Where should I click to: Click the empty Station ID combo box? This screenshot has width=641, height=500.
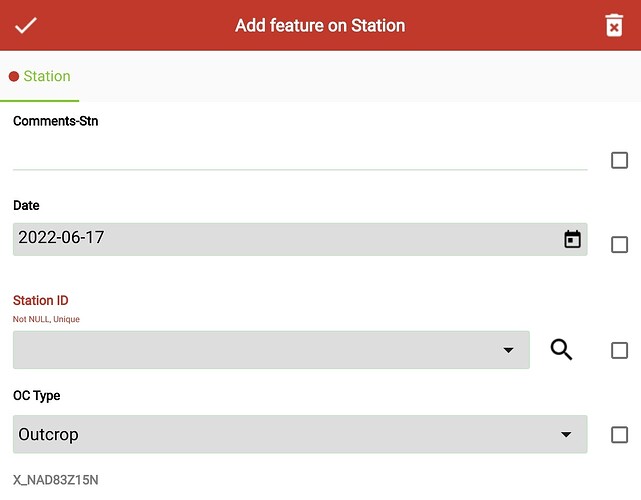271,350
